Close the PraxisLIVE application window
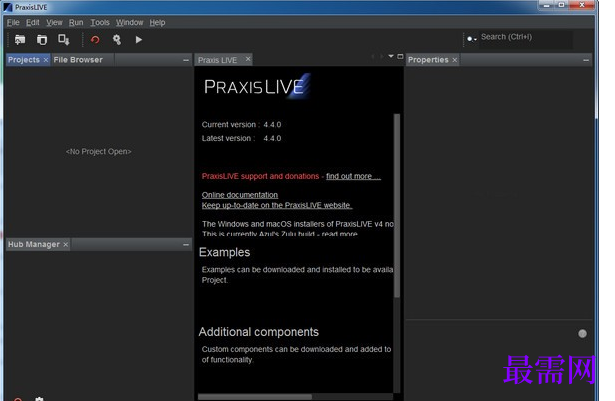615x401 pixels. 582,5
